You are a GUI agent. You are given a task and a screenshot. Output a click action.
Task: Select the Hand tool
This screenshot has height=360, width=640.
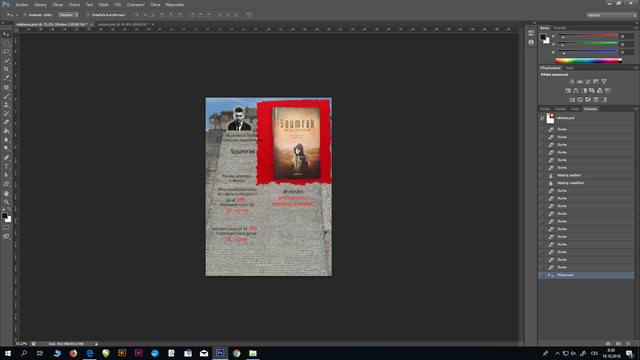6,193
